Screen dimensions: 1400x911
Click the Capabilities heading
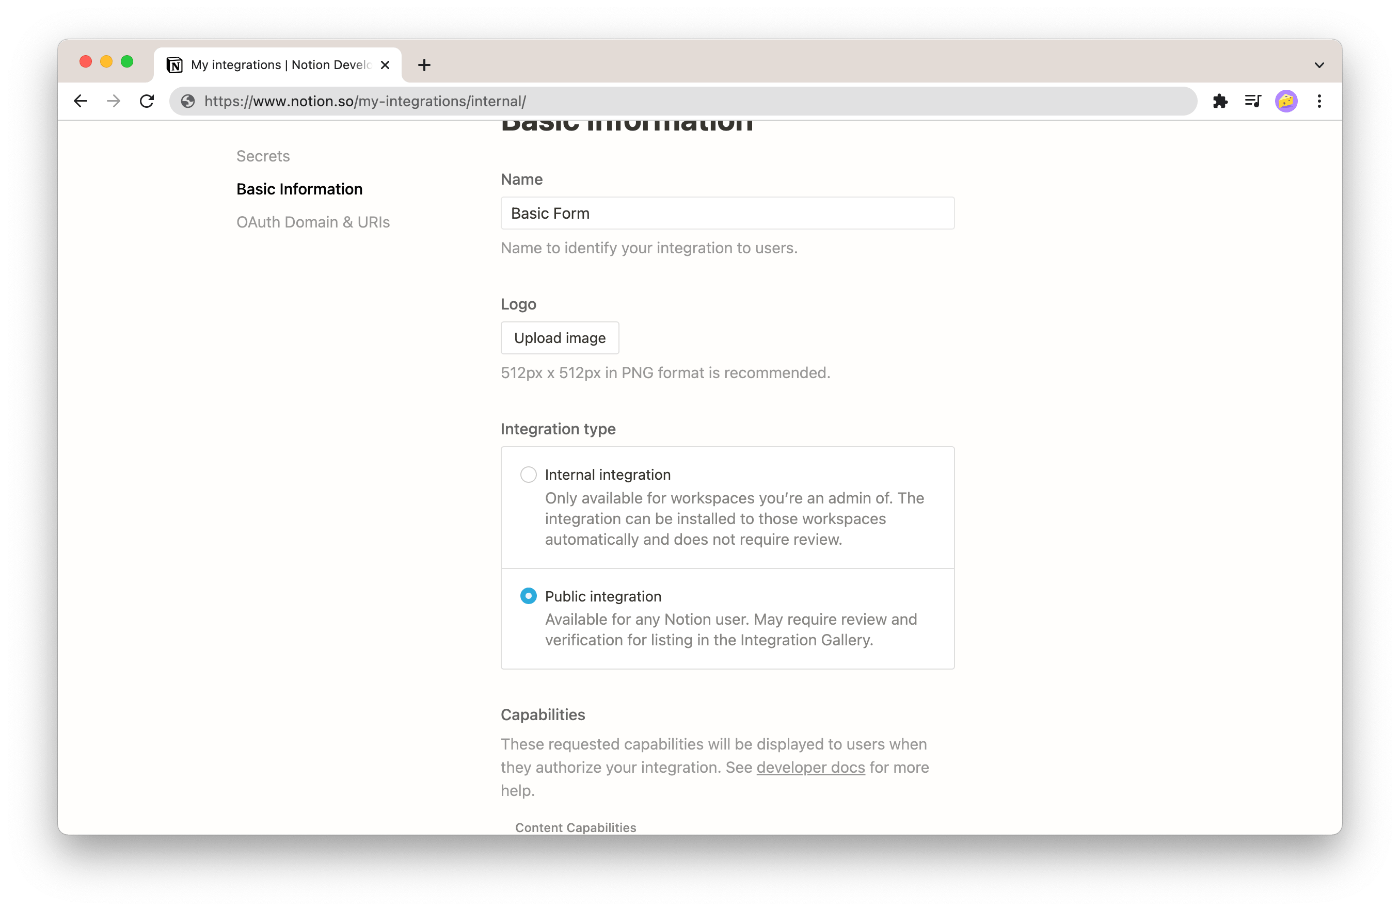tap(543, 715)
